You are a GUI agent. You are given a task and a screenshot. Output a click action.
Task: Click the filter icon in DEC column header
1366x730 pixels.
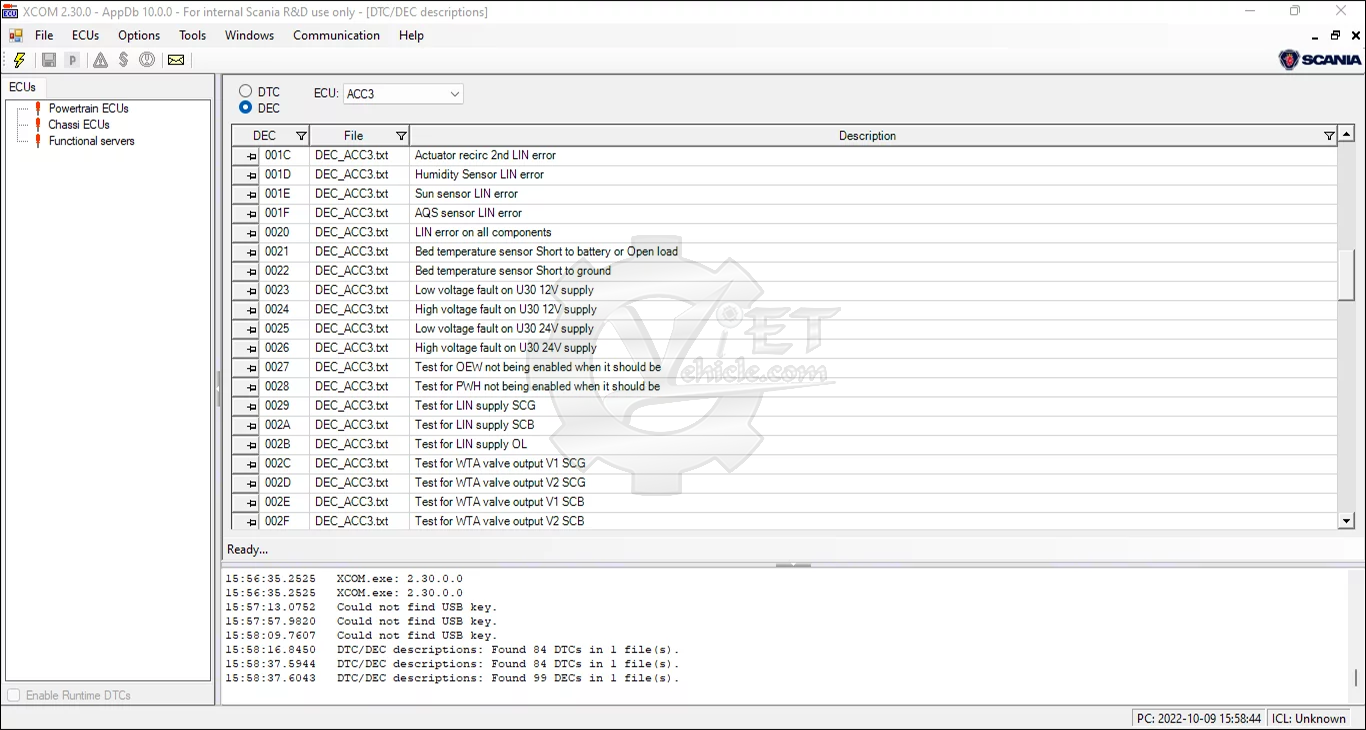[x=301, y=136]
